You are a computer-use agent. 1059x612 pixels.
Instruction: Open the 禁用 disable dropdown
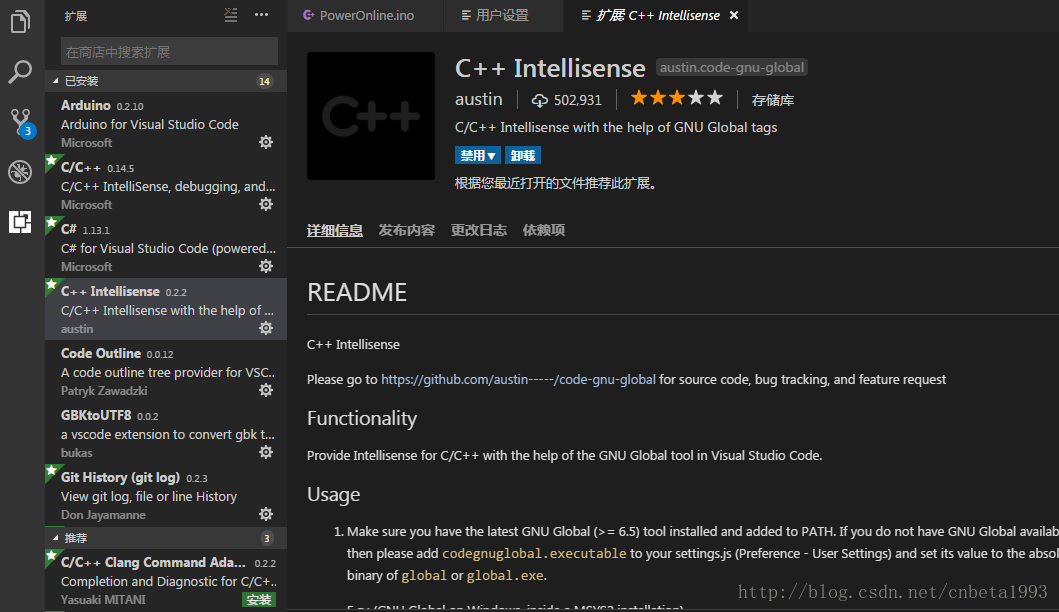coord(477,155)
